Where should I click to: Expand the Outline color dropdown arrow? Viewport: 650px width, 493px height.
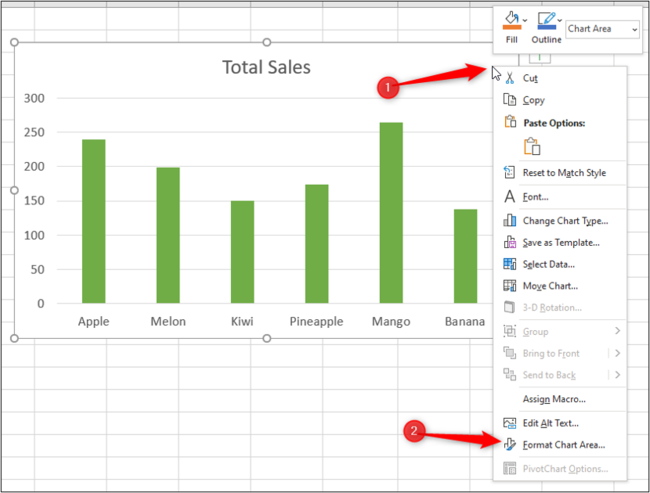coord(560,20)
